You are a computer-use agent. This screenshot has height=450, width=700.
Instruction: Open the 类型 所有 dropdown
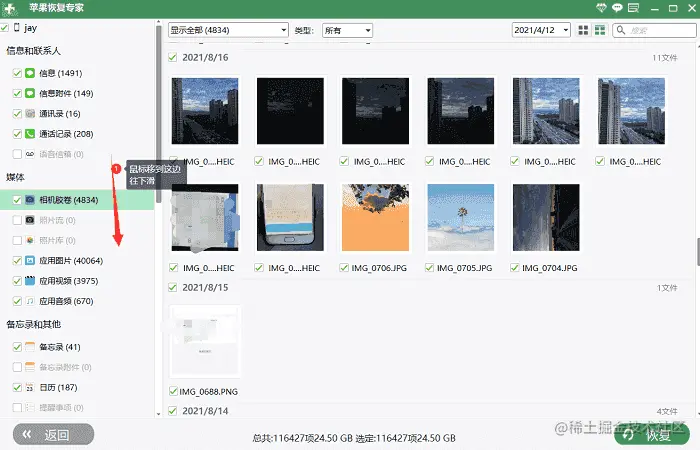(347, 30)
